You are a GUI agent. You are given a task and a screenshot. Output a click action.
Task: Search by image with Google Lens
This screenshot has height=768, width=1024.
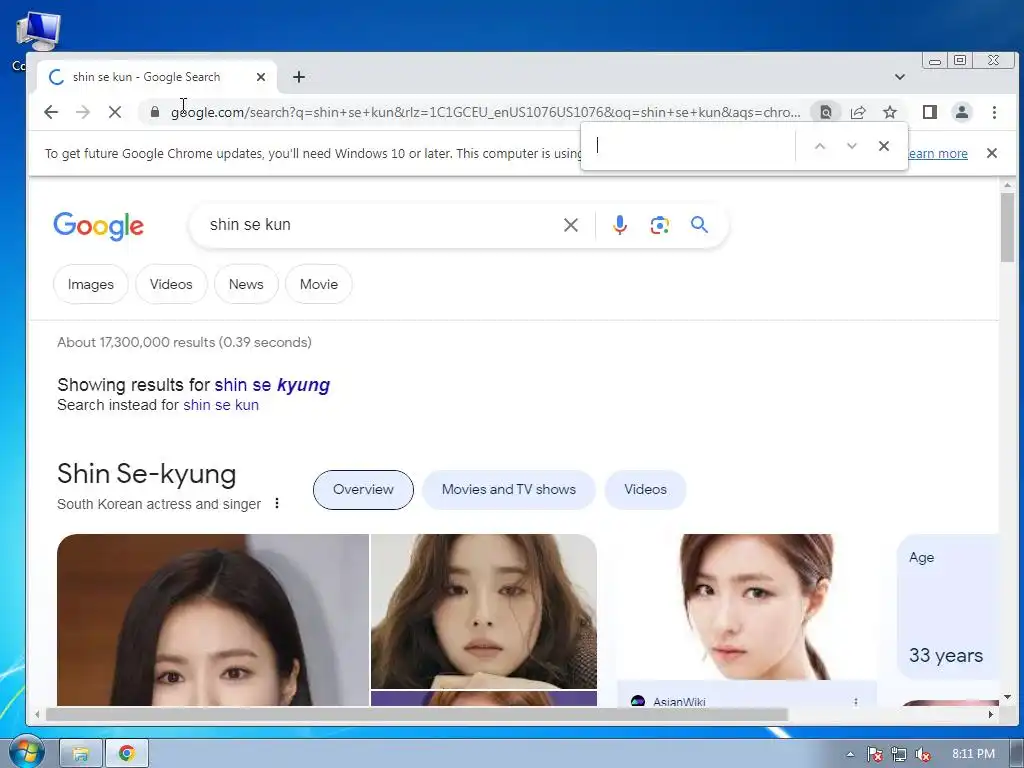click(660, 225)
